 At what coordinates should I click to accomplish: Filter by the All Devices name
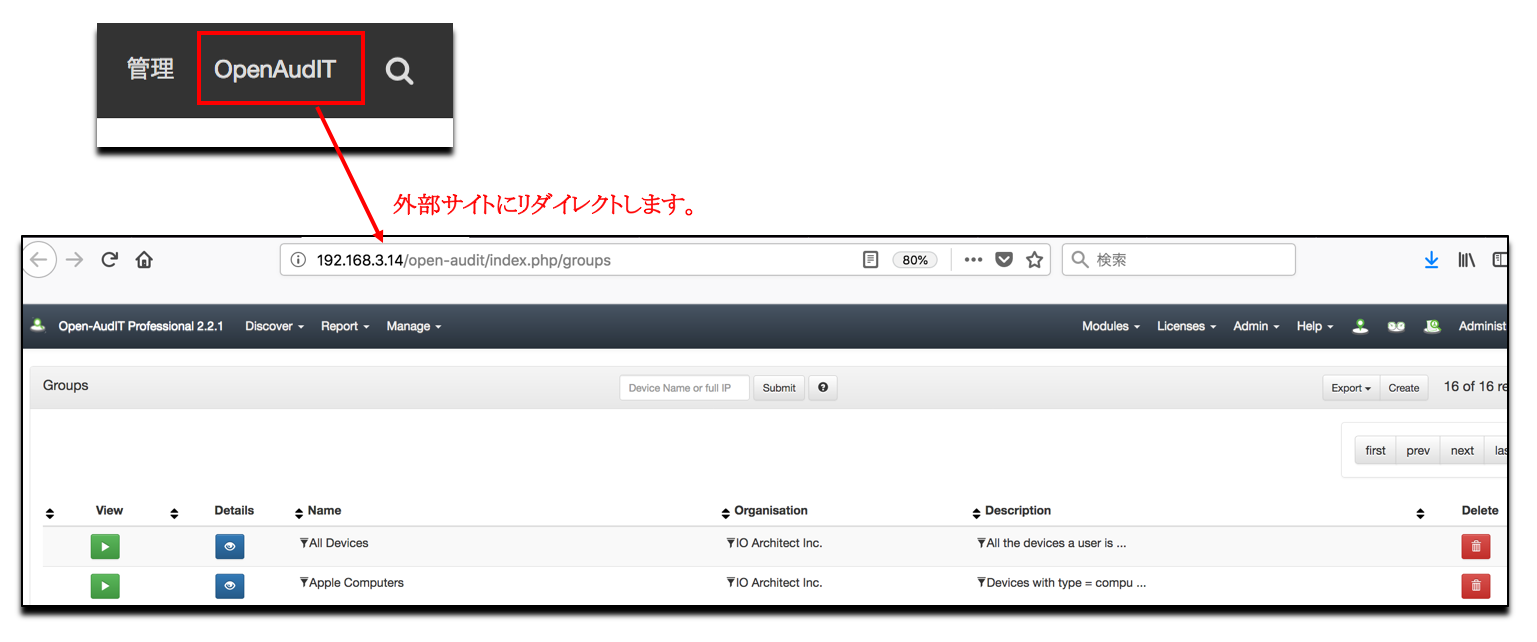pyautogui.click(x=304, y=543)
